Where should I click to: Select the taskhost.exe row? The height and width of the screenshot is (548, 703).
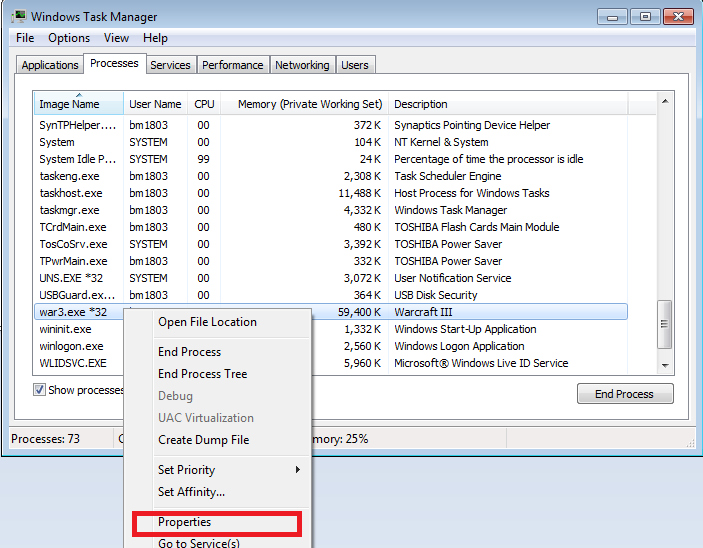point(331,193)
